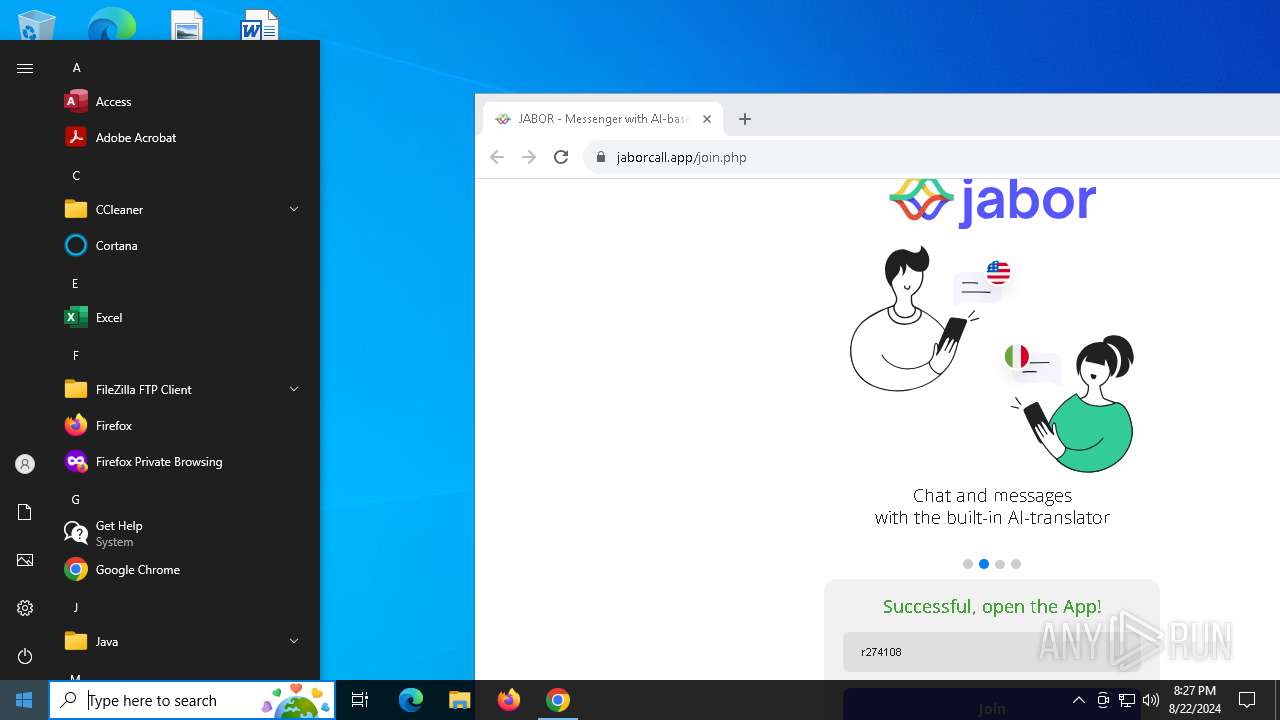Open Settings gear in Start sidebar
1280x720 pixels.
(x=25, y=608)
